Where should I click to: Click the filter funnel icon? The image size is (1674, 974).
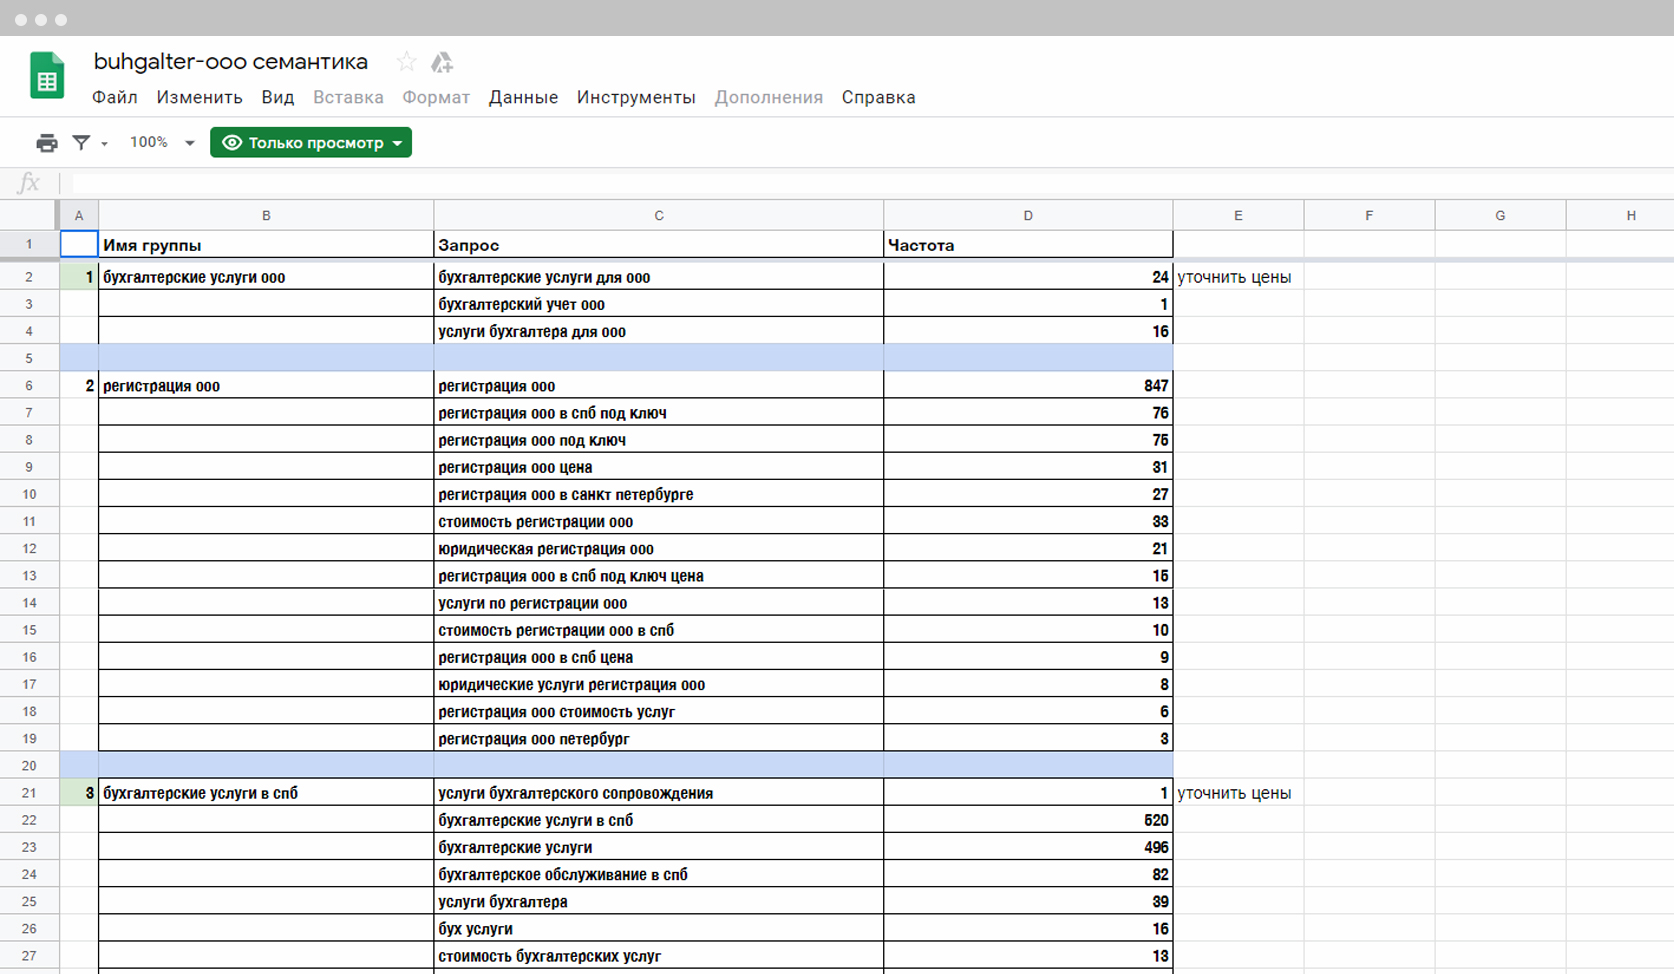pos(81,143)
